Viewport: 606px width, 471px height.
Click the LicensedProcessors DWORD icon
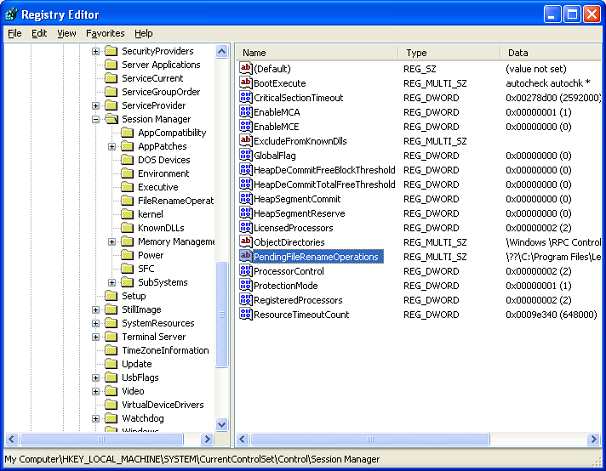coord(245,227)
